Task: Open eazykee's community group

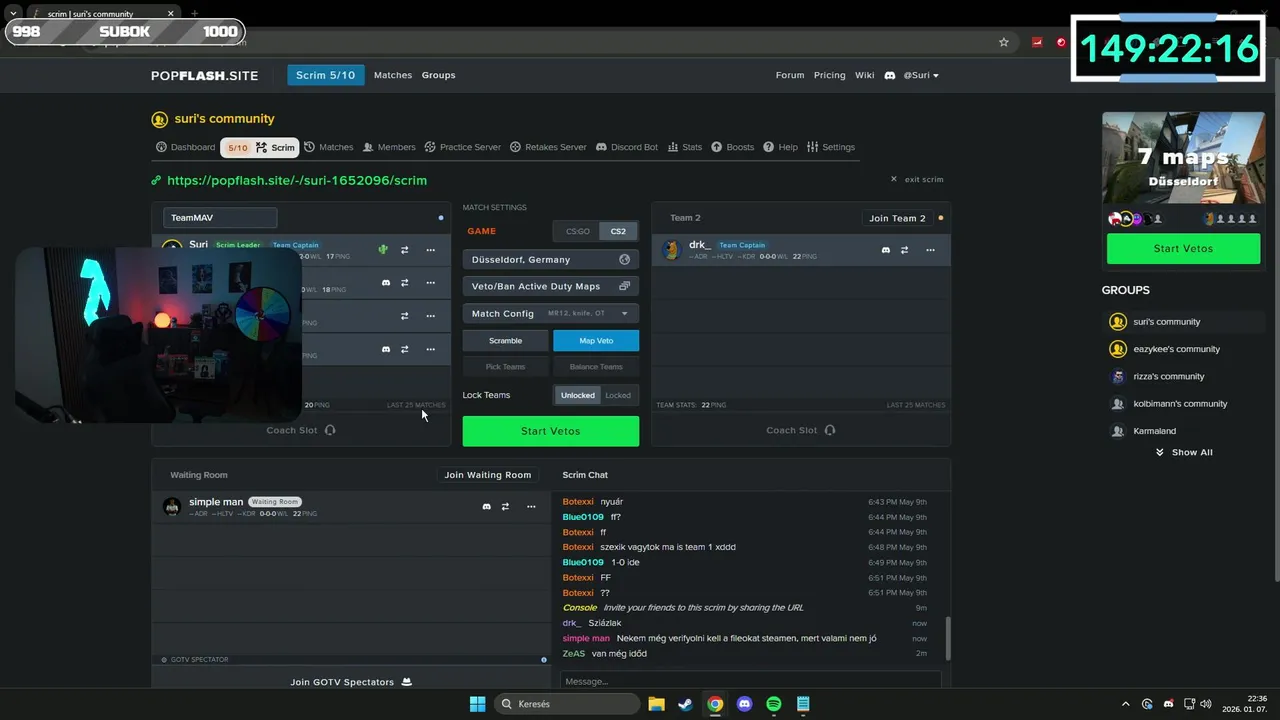Action: 1176,349
